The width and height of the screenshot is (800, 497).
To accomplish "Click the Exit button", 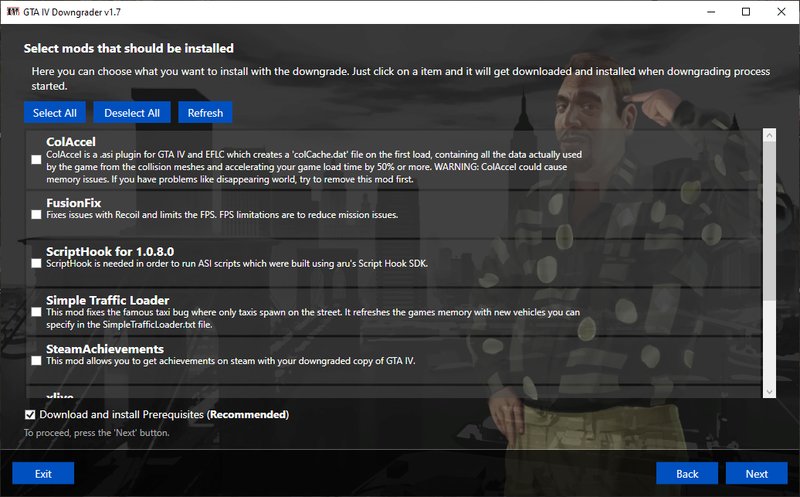I will 43,474.
